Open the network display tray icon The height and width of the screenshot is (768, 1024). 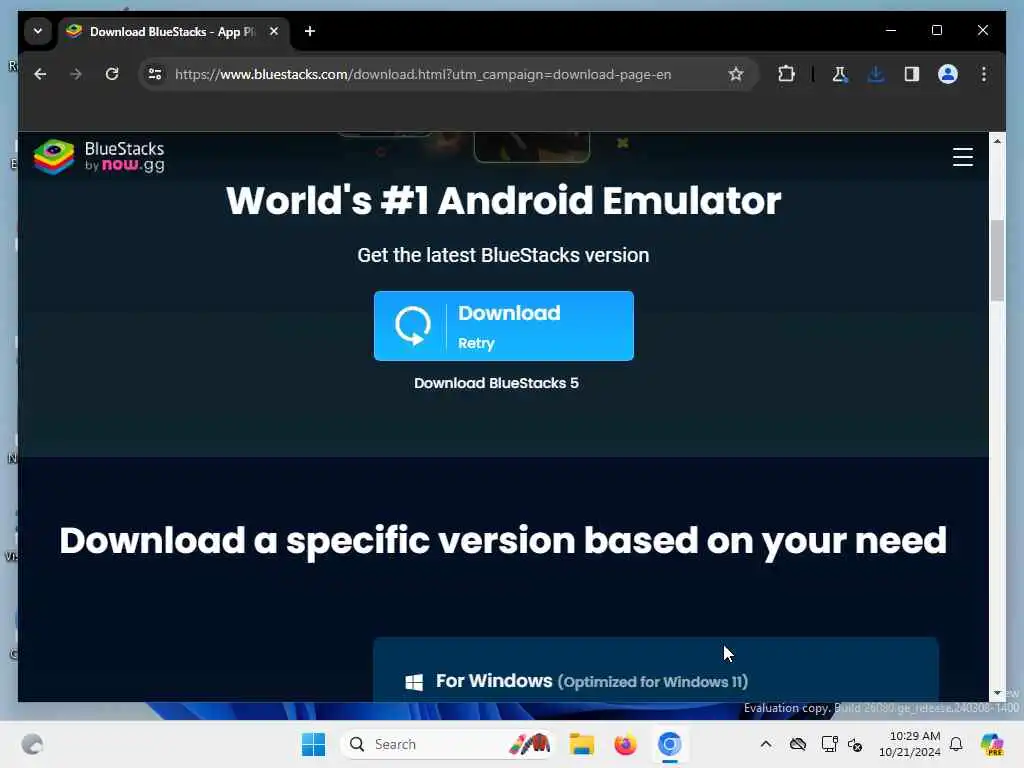pos(829,744)
